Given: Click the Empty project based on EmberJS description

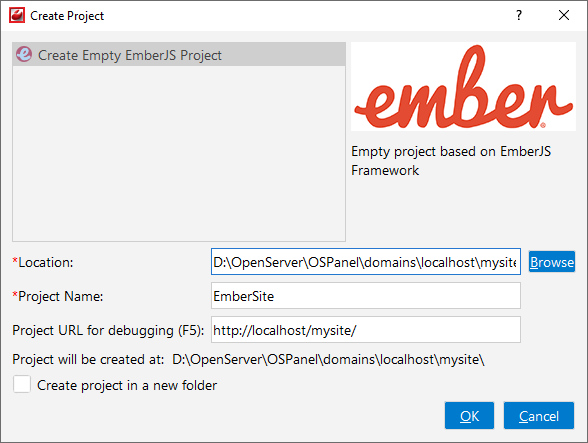Looking at the screenshot, I should point(451,161).
